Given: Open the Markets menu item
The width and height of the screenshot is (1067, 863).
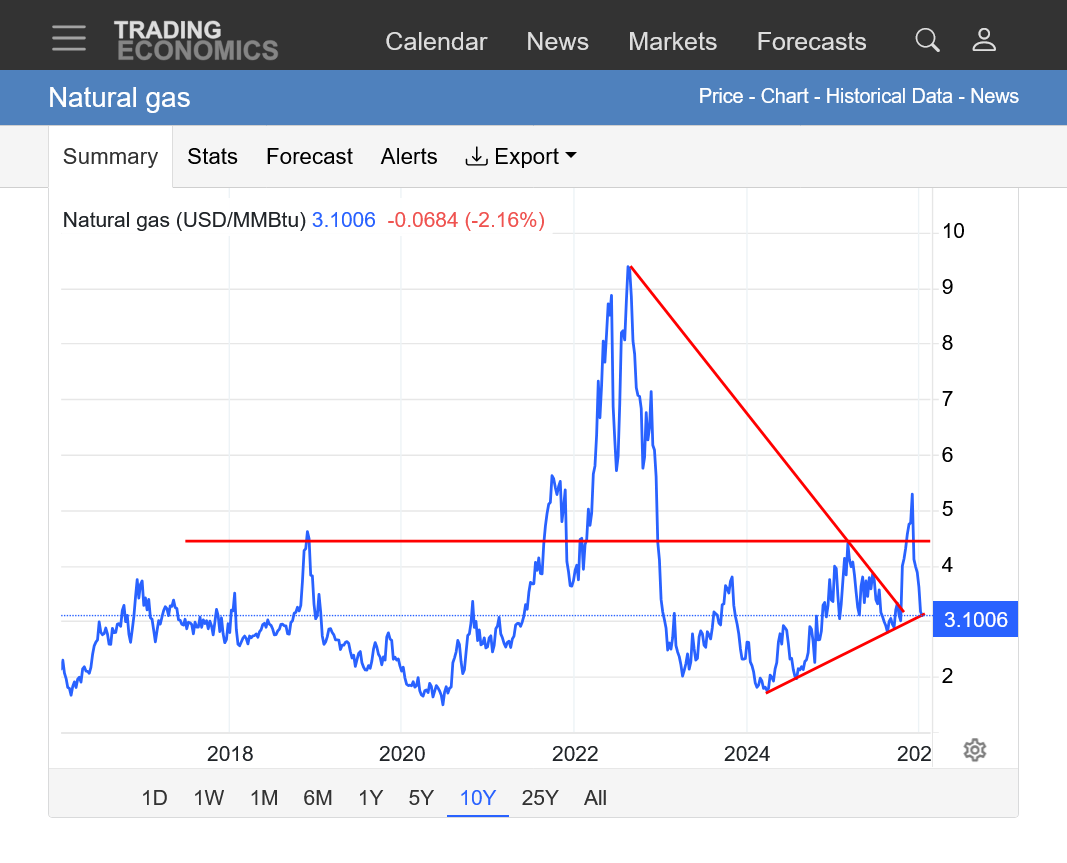Looking at the screenshot, I should tap(672, 42).
